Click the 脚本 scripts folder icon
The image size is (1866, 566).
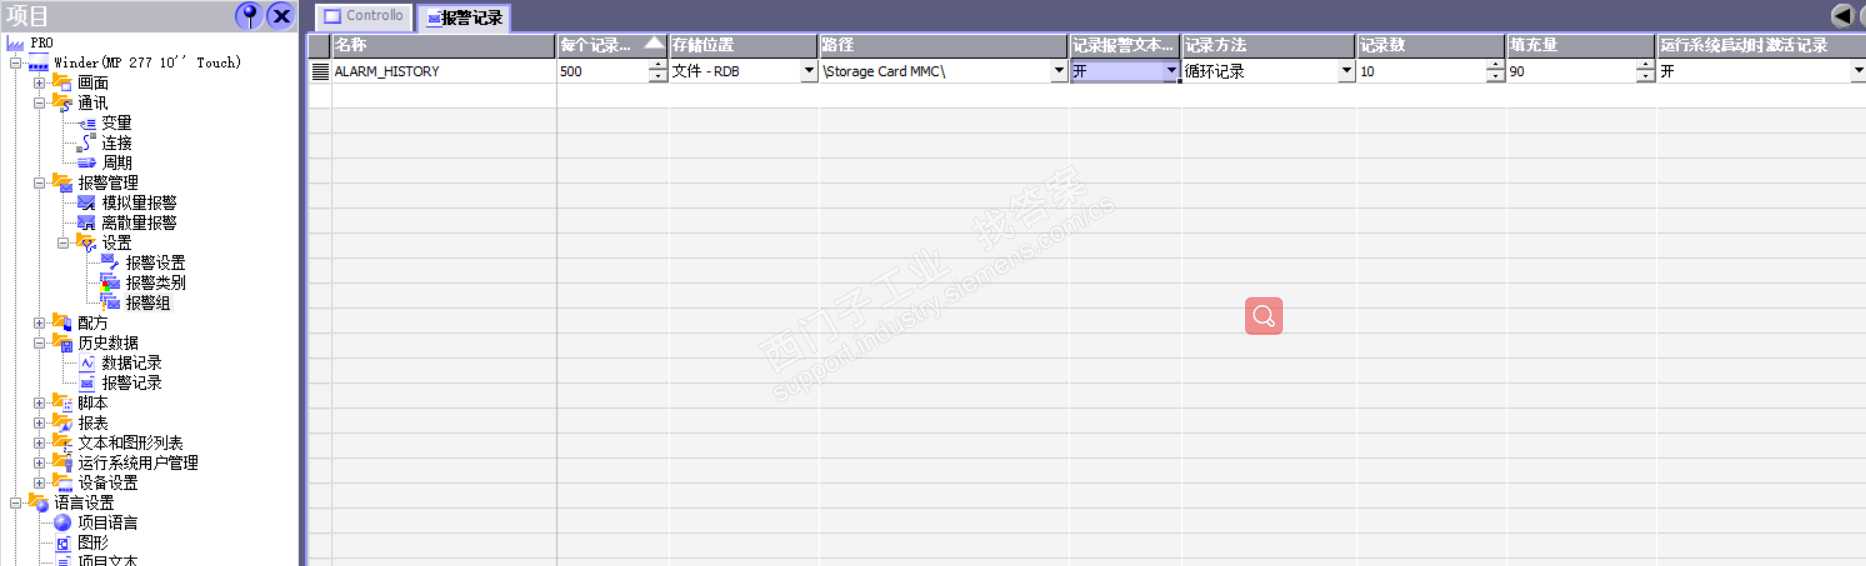point(63,402)
